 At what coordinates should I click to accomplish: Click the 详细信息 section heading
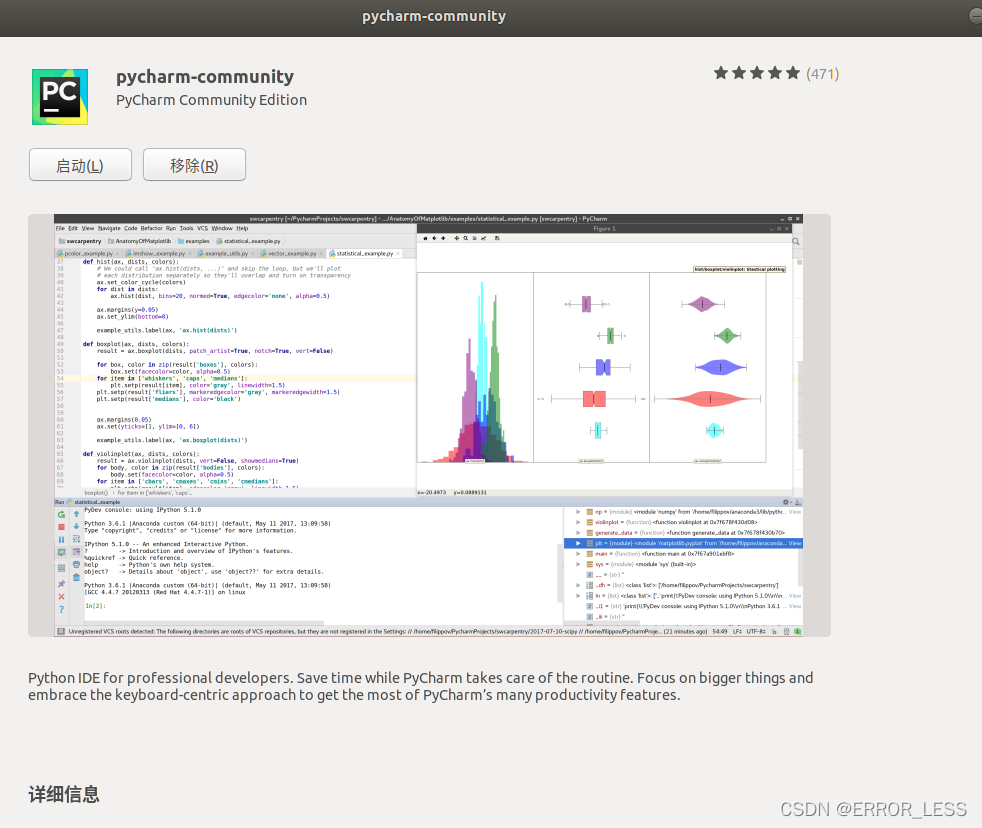[64, 794]
